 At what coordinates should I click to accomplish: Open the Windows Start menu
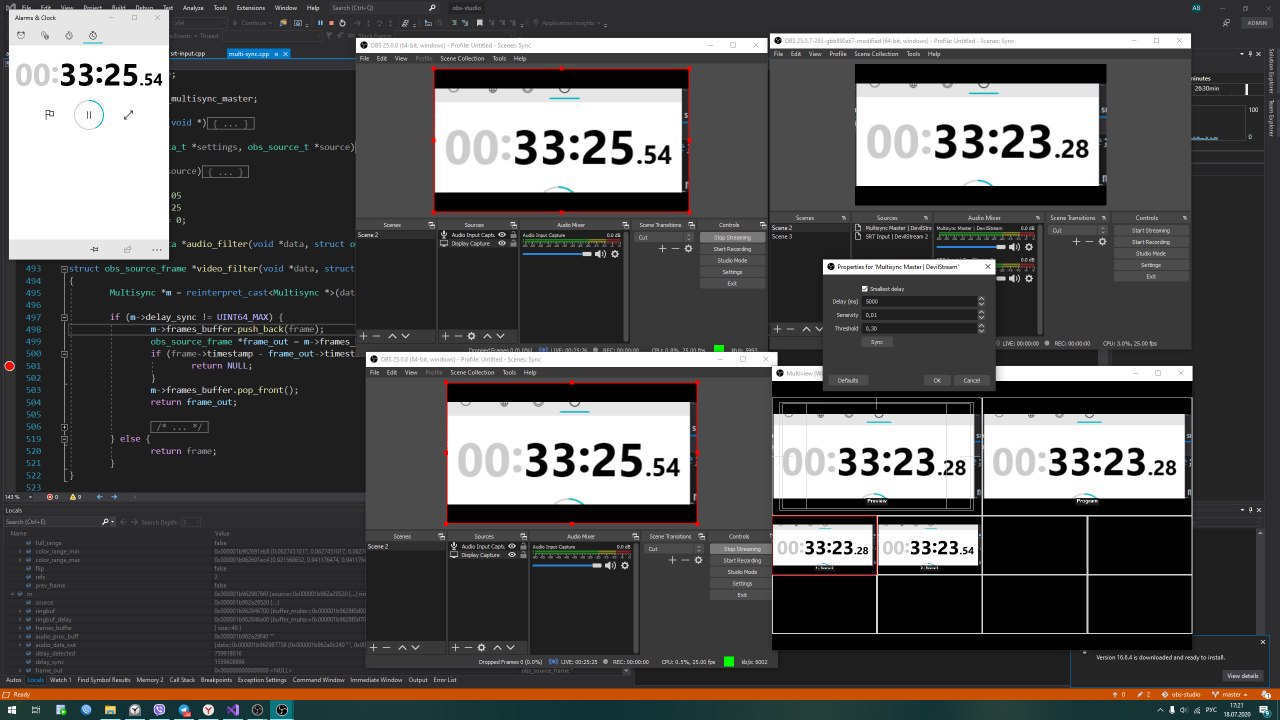pos(13,709)
